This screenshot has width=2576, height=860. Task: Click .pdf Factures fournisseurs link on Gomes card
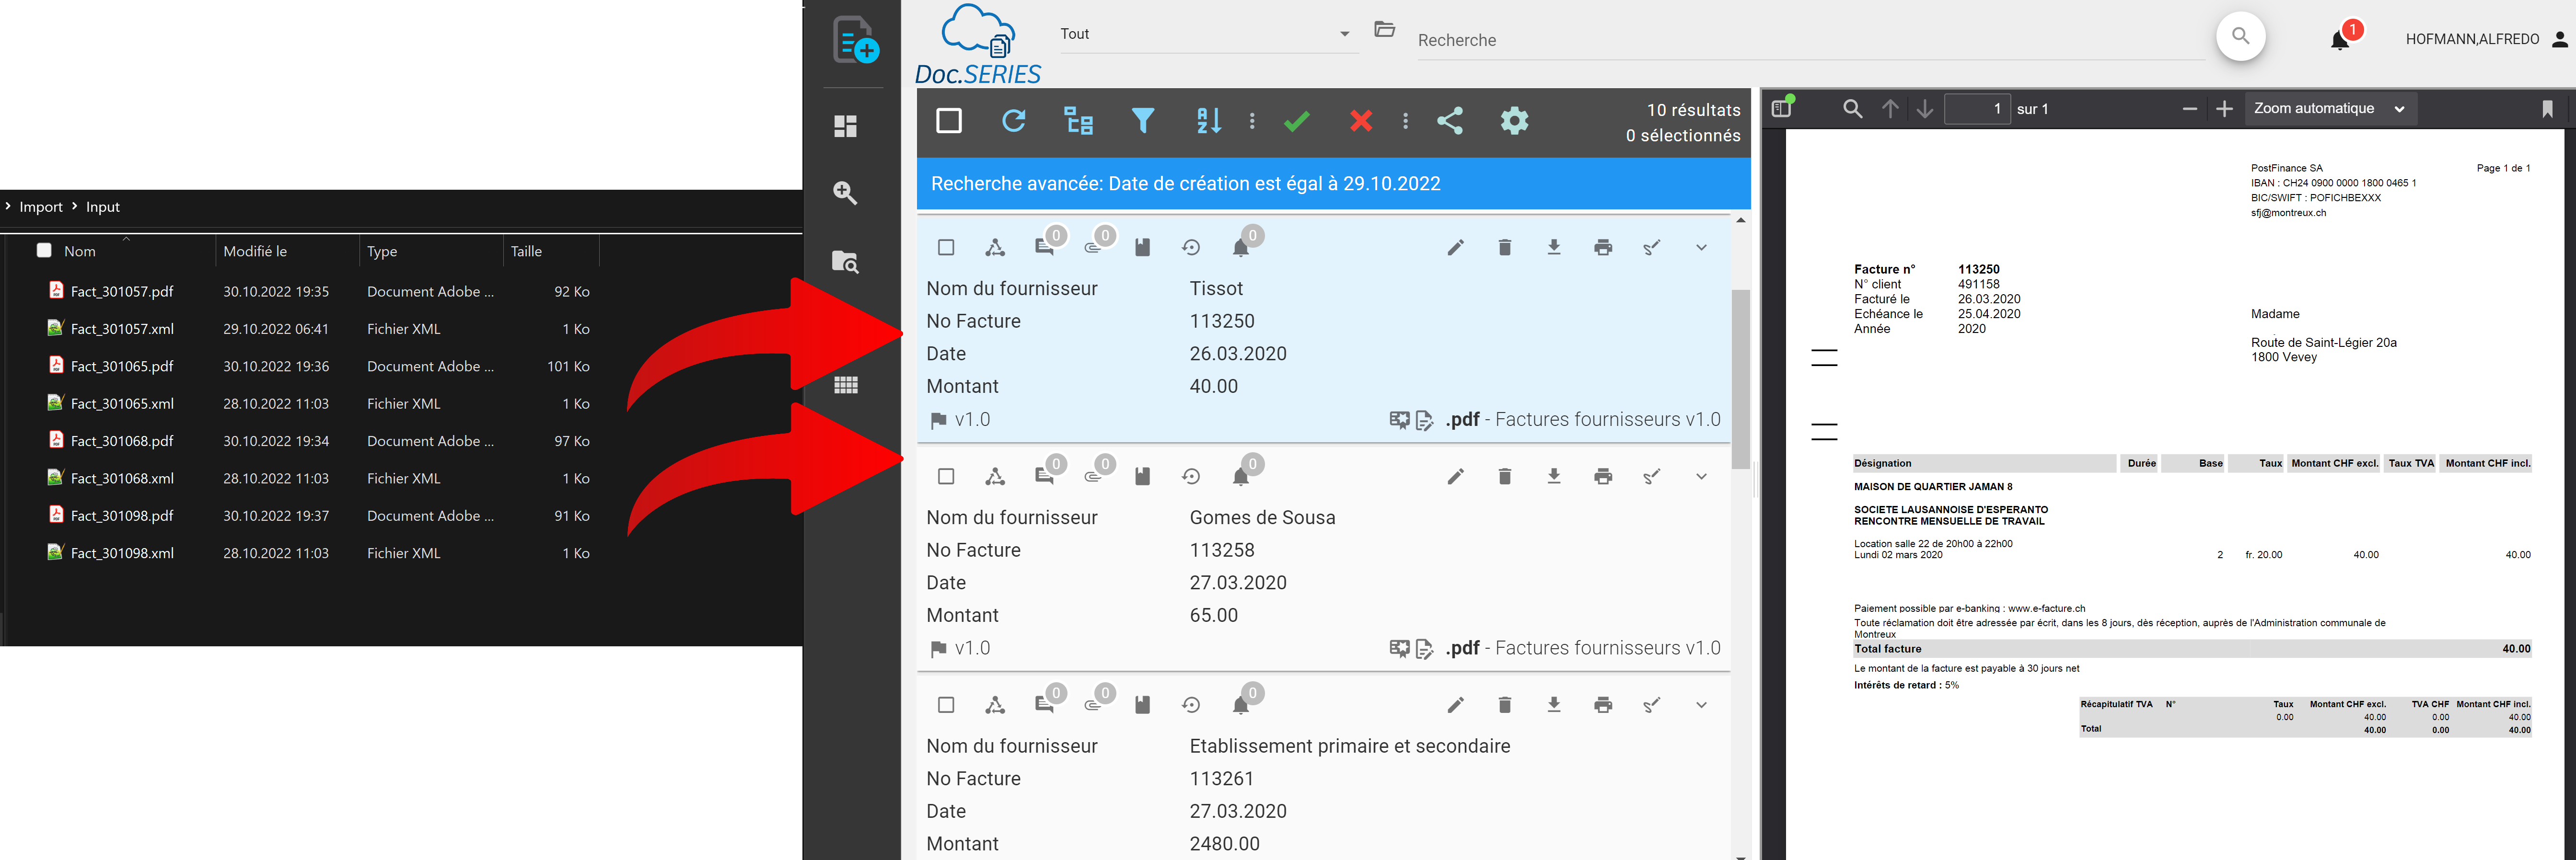point(1583,649)
